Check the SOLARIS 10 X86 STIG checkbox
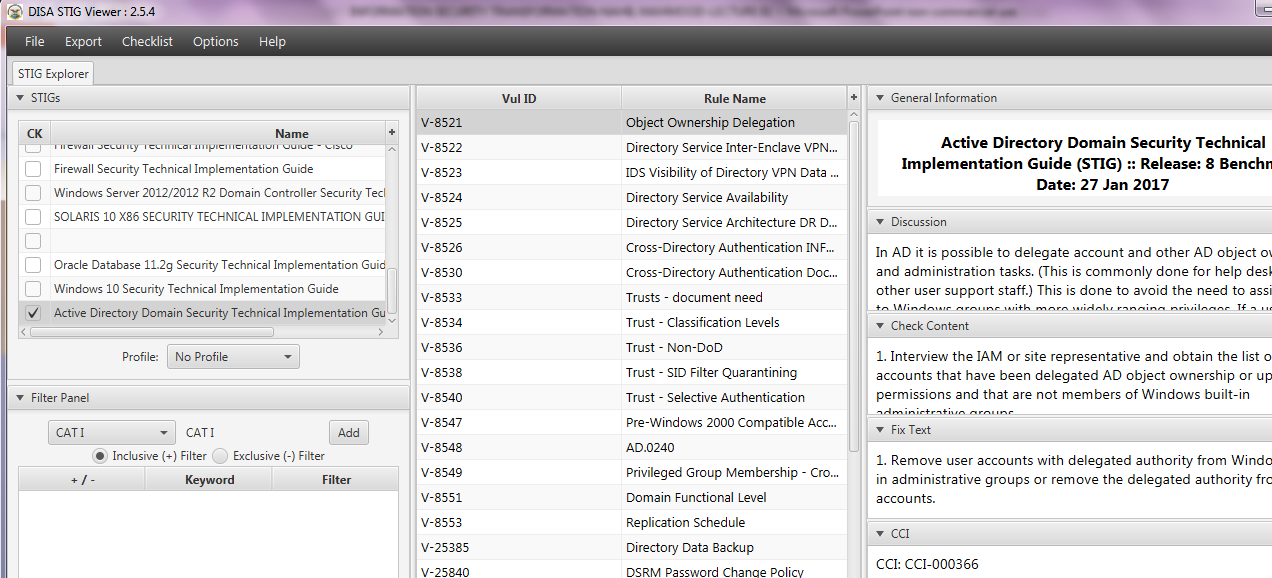The width and height of the screenshot is (1272, 578). (33, 217)
